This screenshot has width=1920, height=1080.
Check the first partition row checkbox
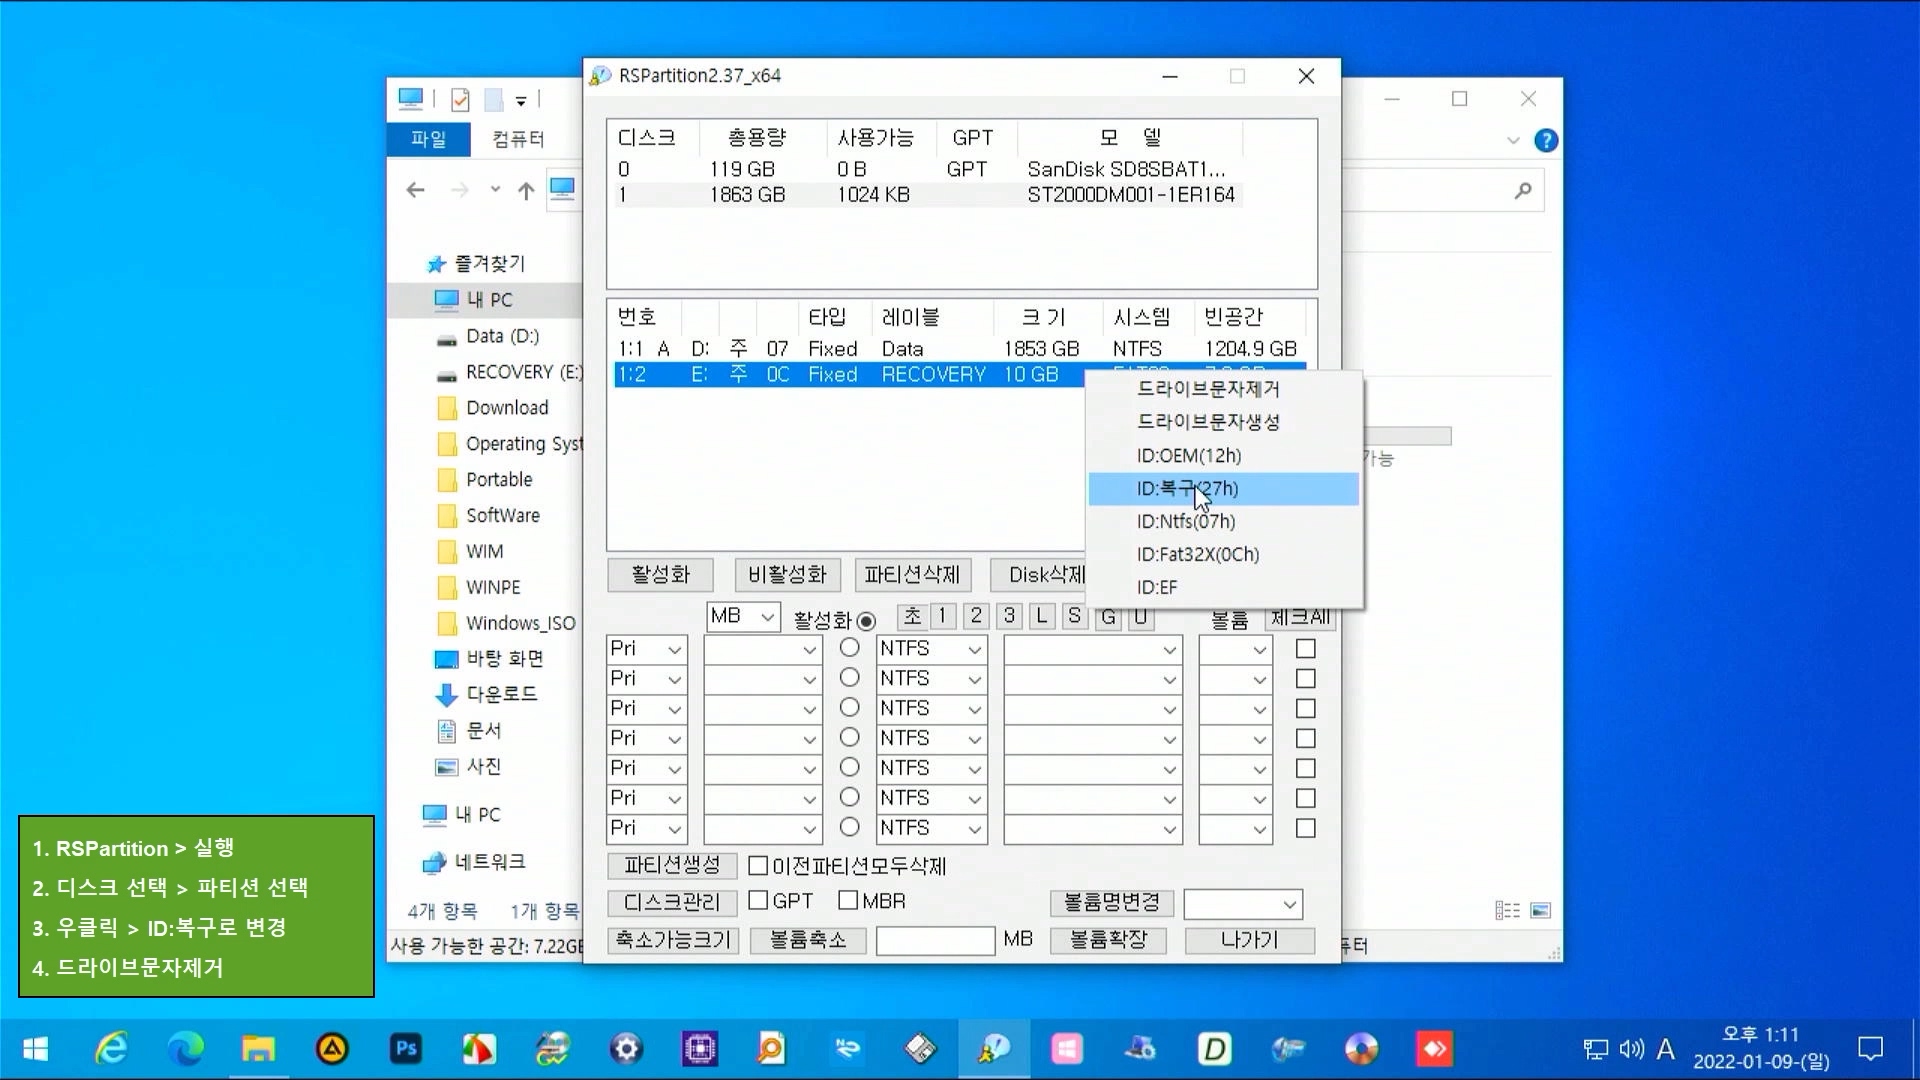tap(1305, 649)
